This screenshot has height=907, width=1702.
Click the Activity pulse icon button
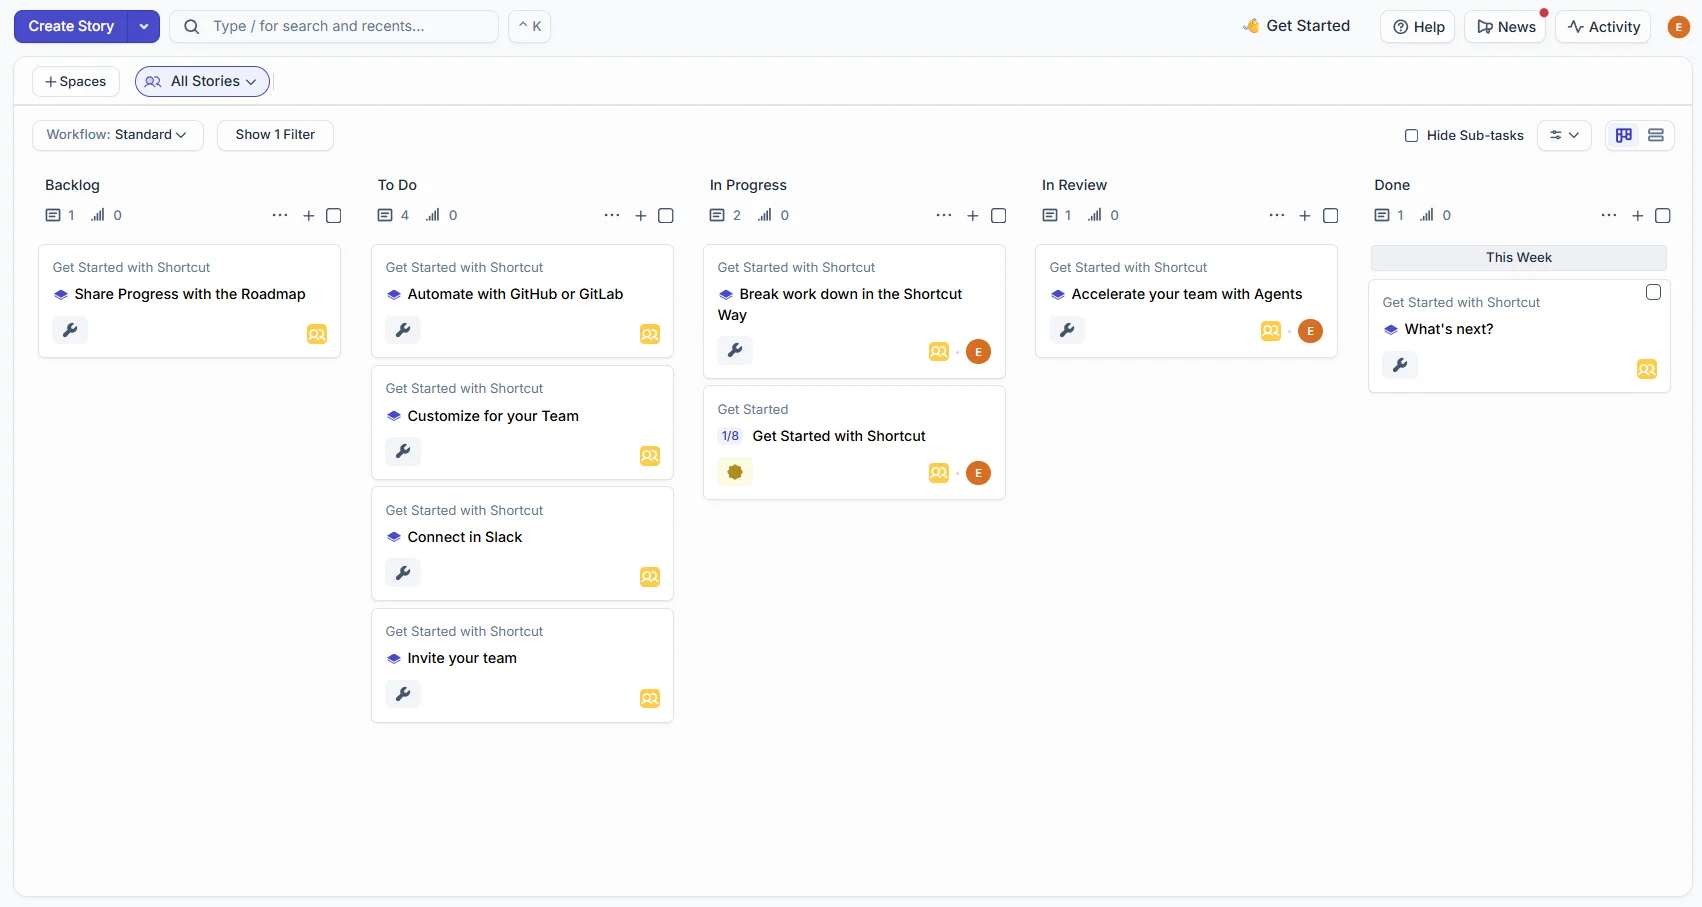1603,27
